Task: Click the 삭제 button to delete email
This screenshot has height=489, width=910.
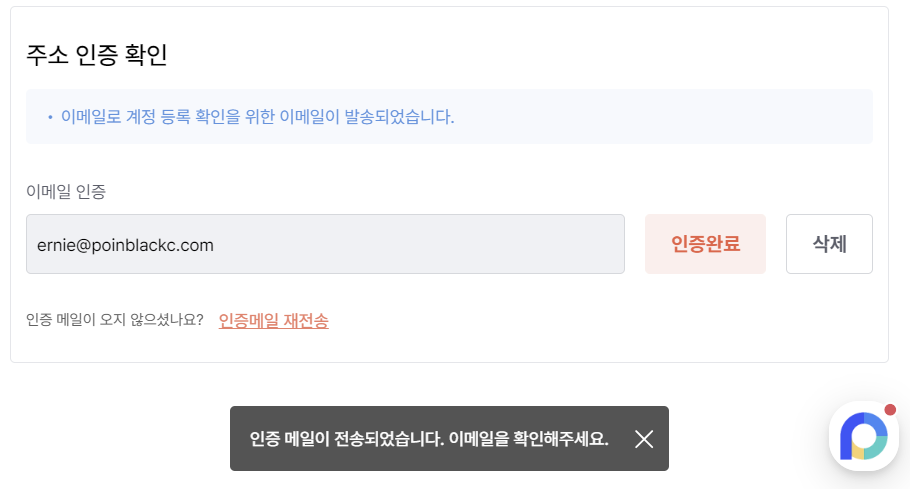Action: click(829, 244)
